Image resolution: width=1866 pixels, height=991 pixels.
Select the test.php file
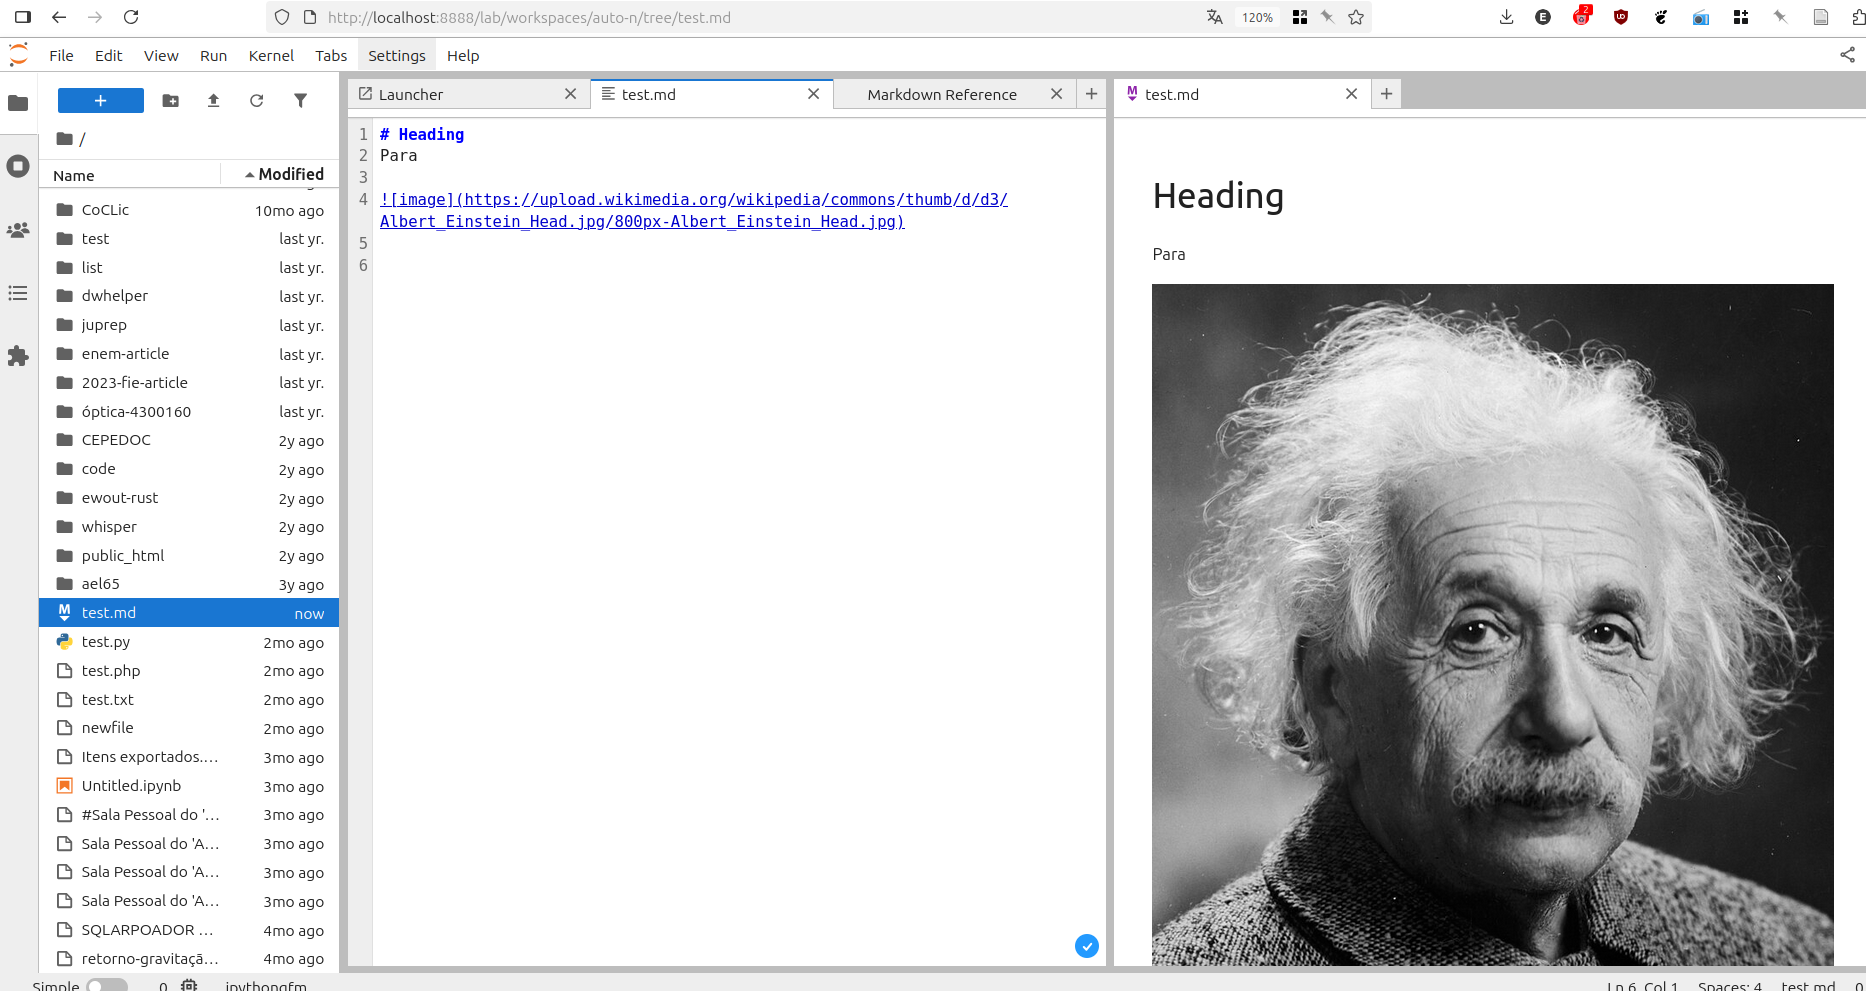190,671
